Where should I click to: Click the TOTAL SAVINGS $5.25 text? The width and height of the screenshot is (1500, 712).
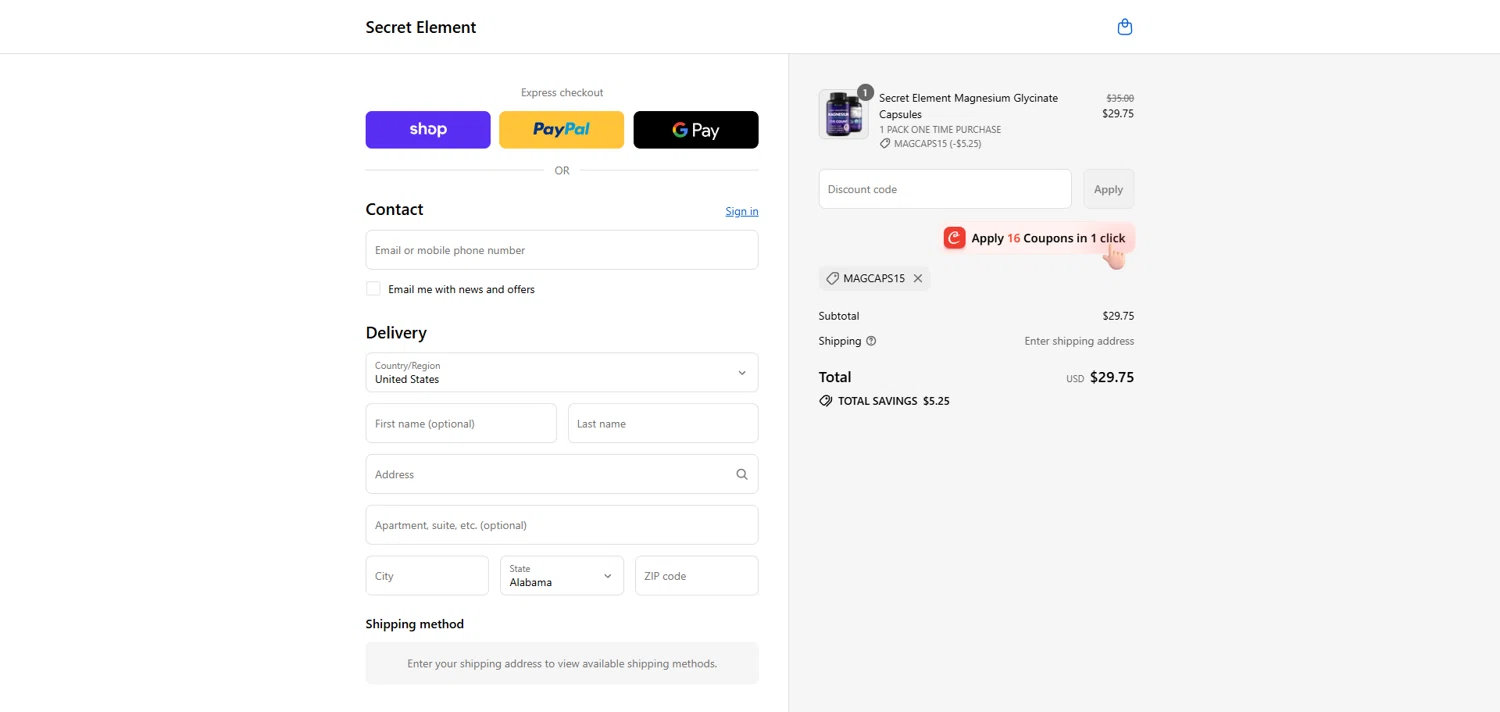tap(894, 401)
